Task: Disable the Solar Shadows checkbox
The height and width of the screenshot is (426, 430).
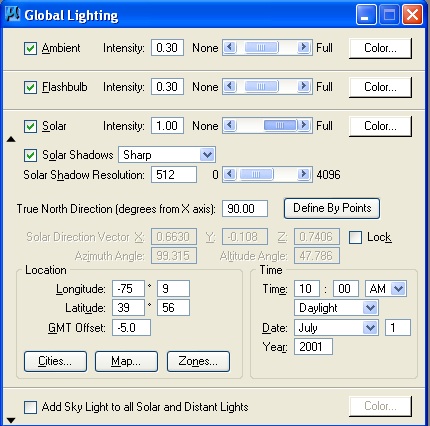Action: pyautogui.click(x=30, y=155)
